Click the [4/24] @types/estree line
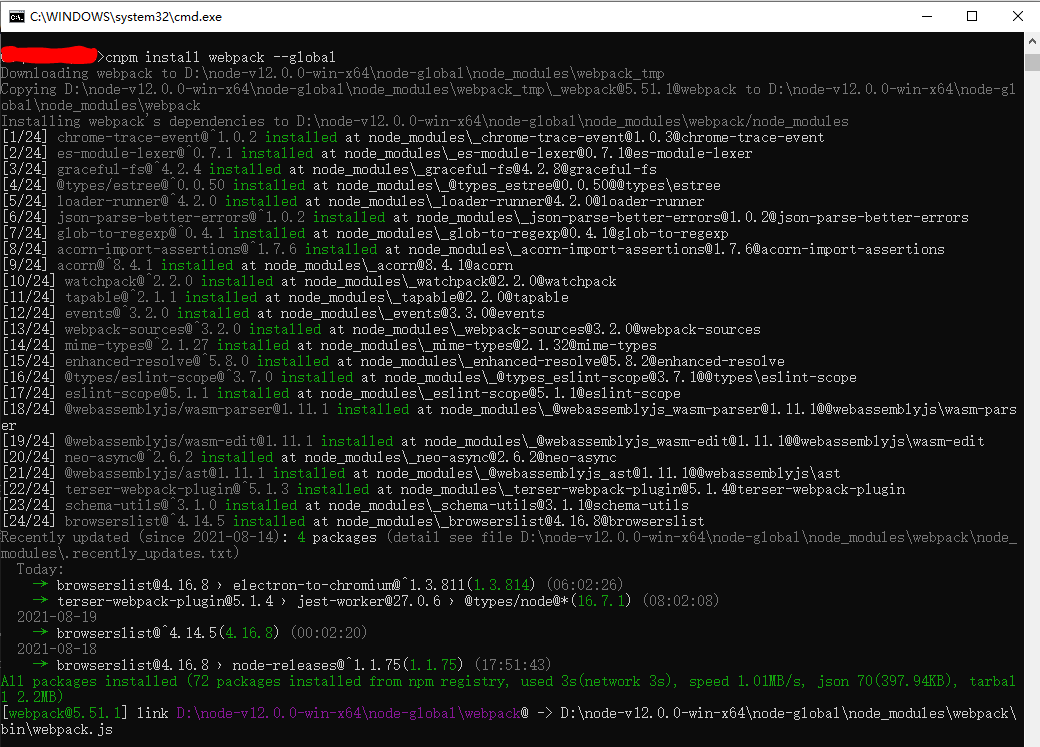The image size is (1040, 747). pyautogui.click(x=361, y=185)
